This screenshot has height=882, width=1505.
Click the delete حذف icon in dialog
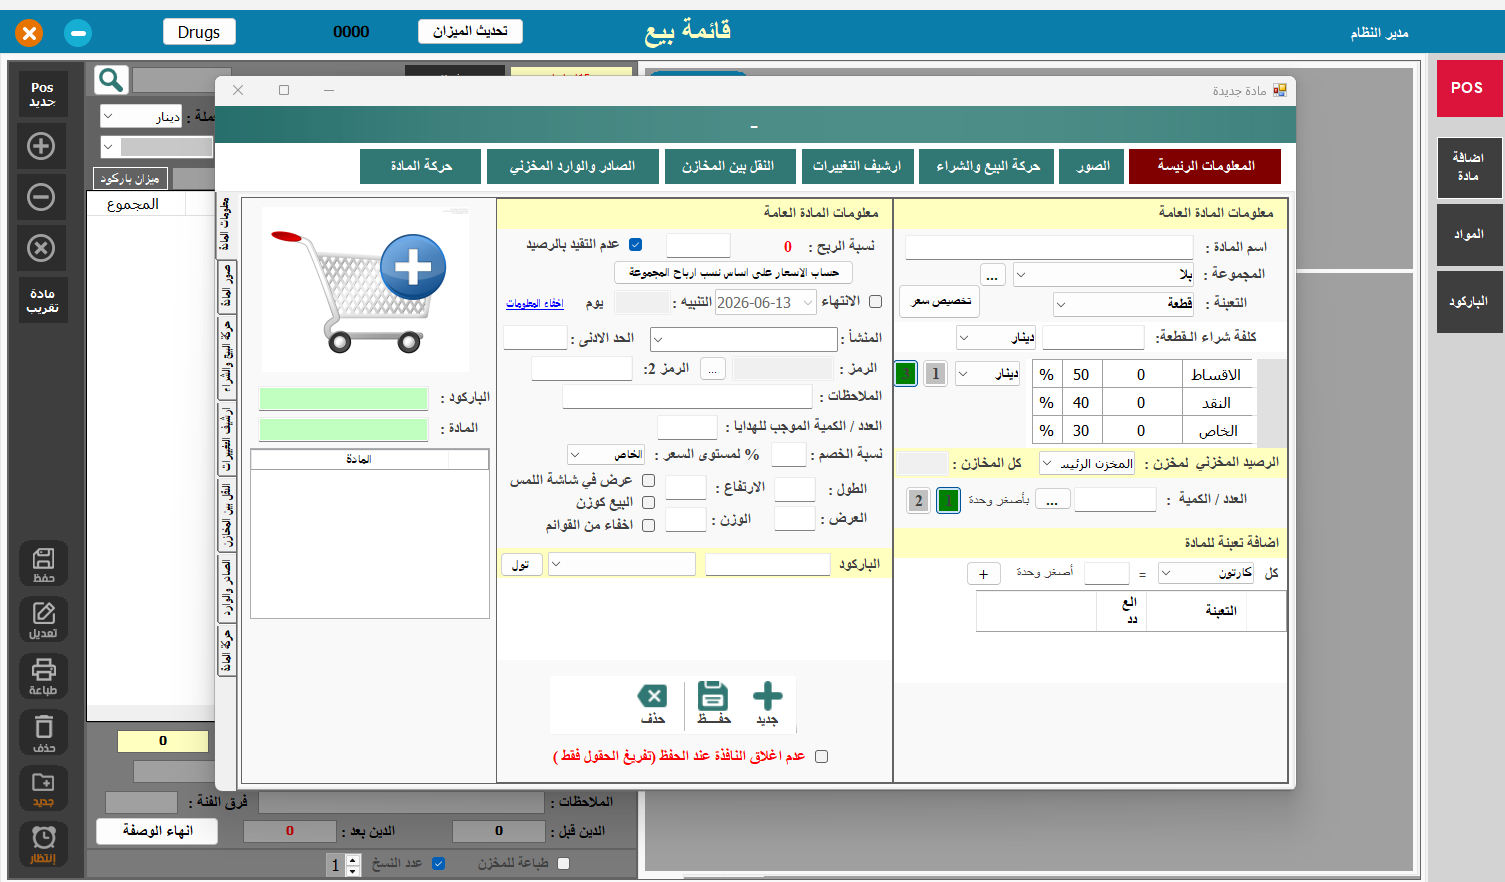652,702
